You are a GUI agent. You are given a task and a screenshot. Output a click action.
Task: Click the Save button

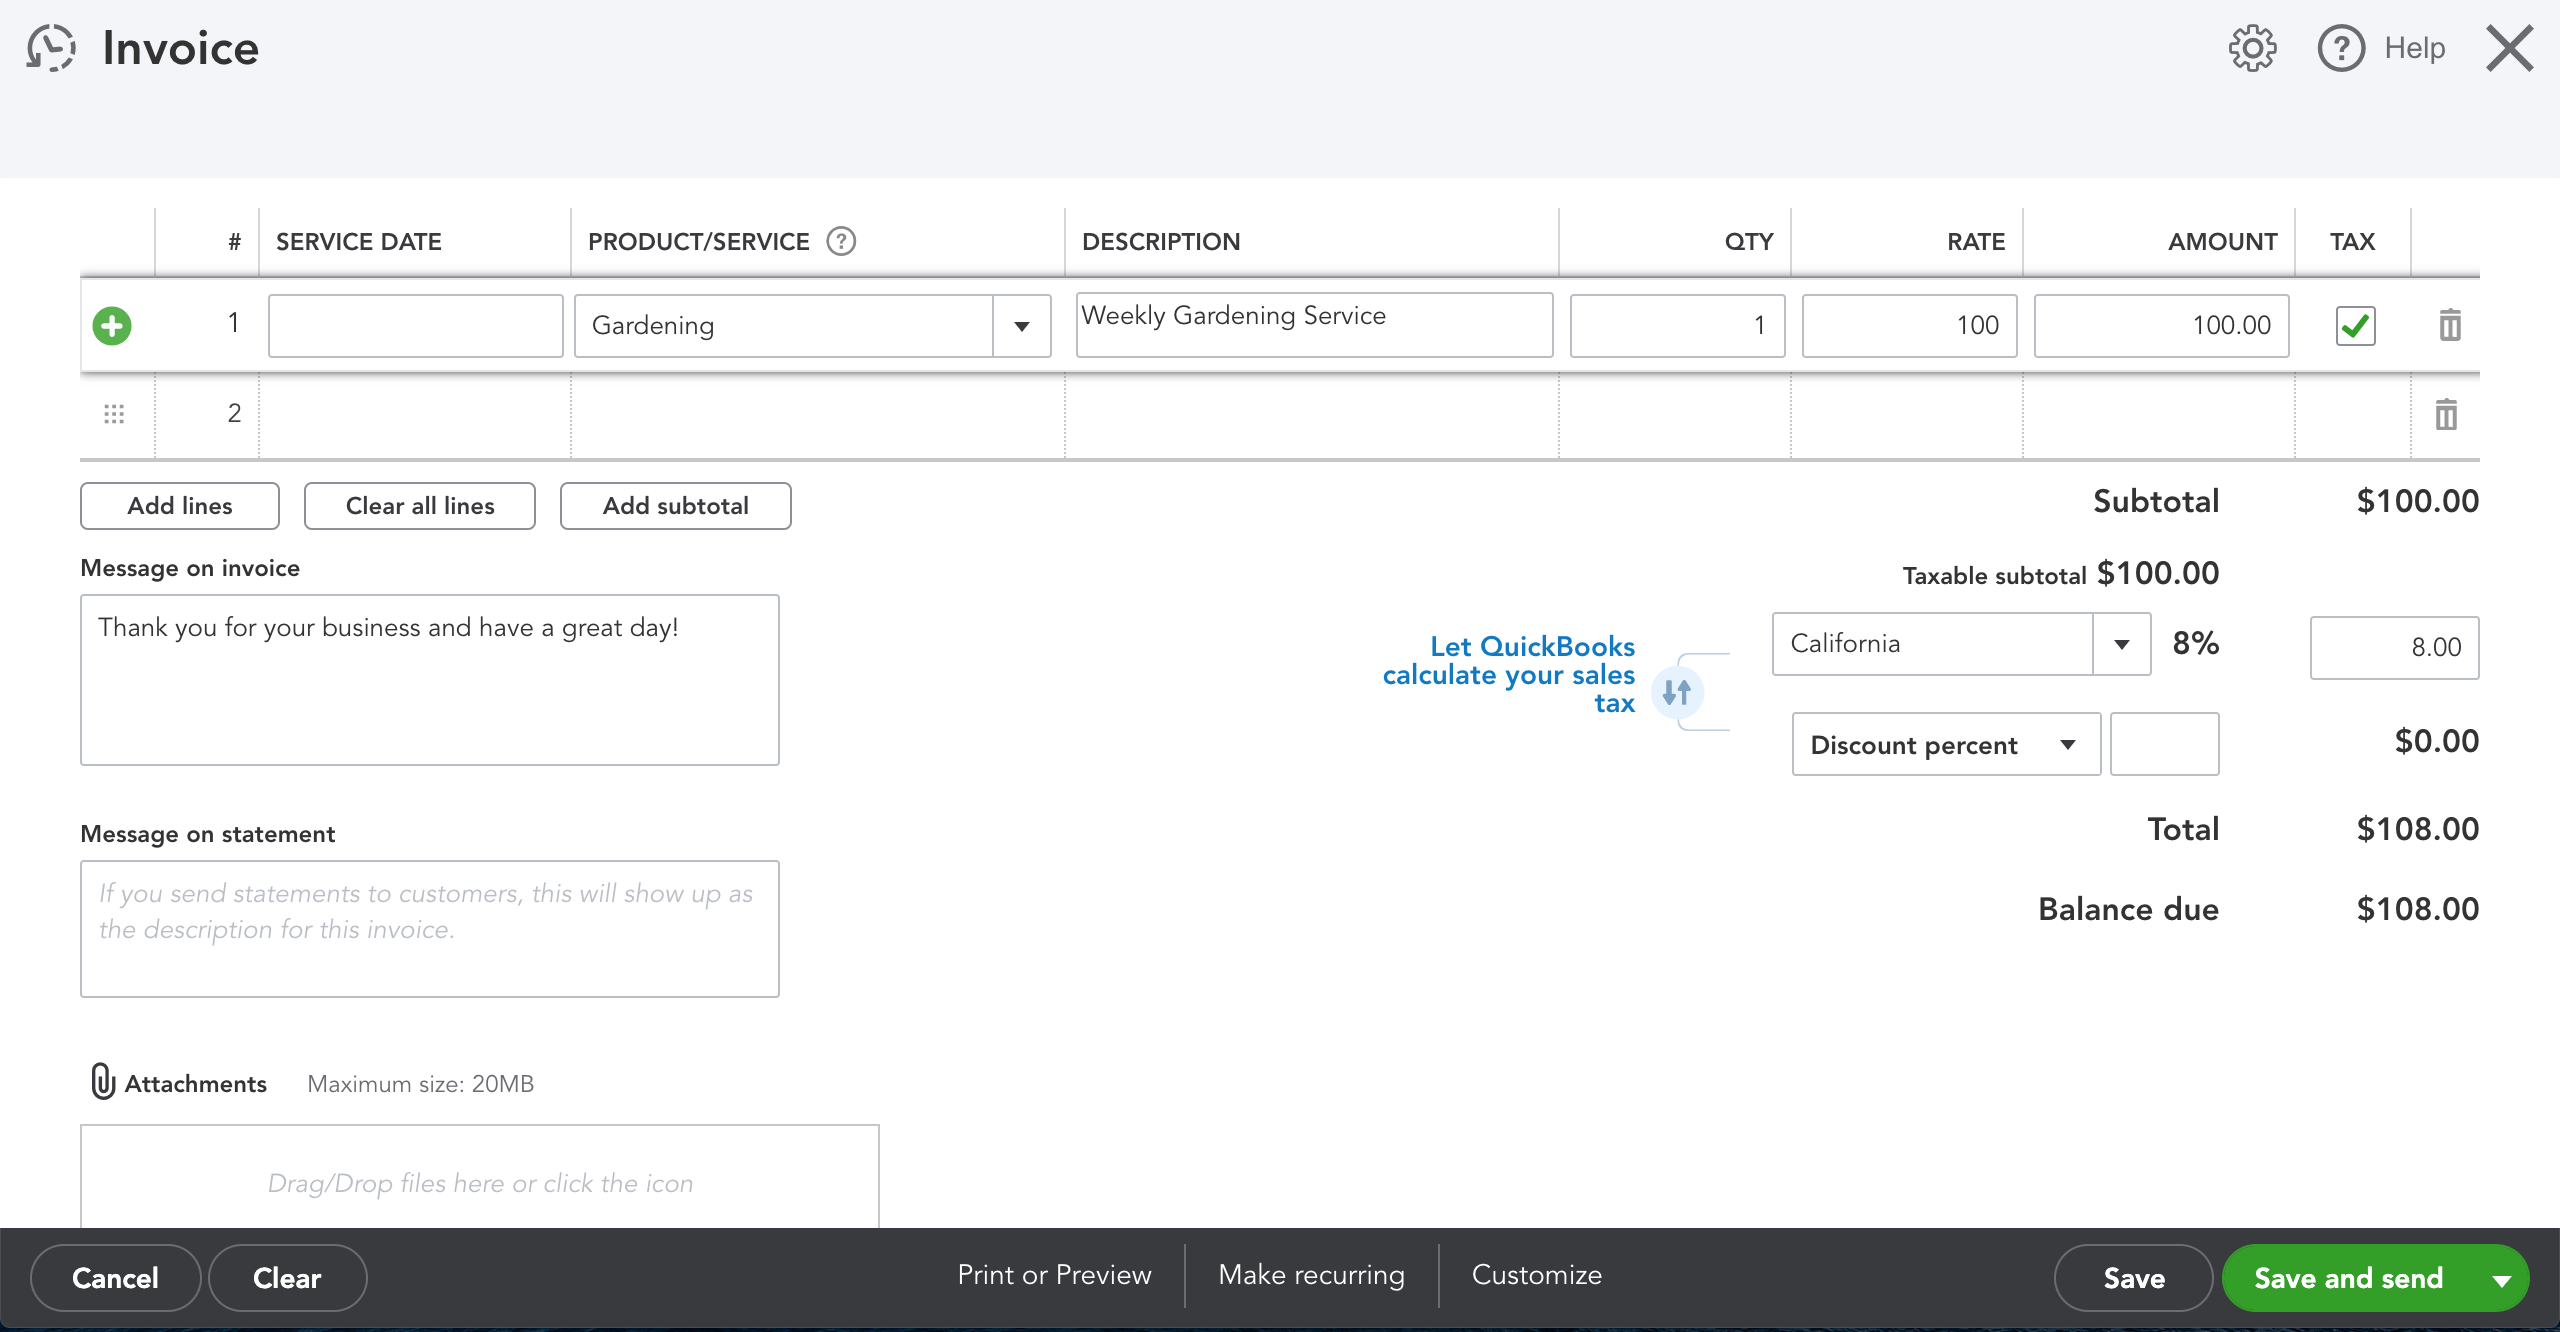(x=2134, y=1278)
